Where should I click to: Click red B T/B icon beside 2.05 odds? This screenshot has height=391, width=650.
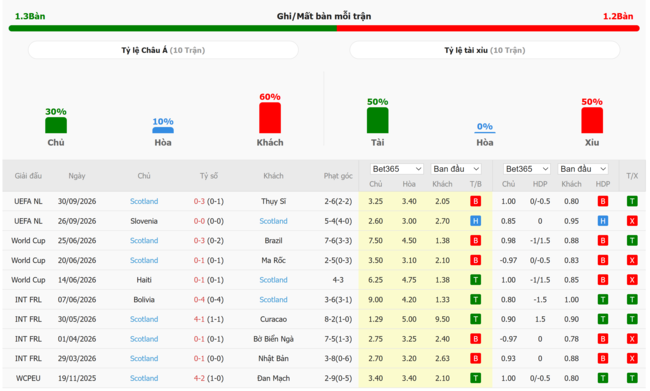pos(475,201)
